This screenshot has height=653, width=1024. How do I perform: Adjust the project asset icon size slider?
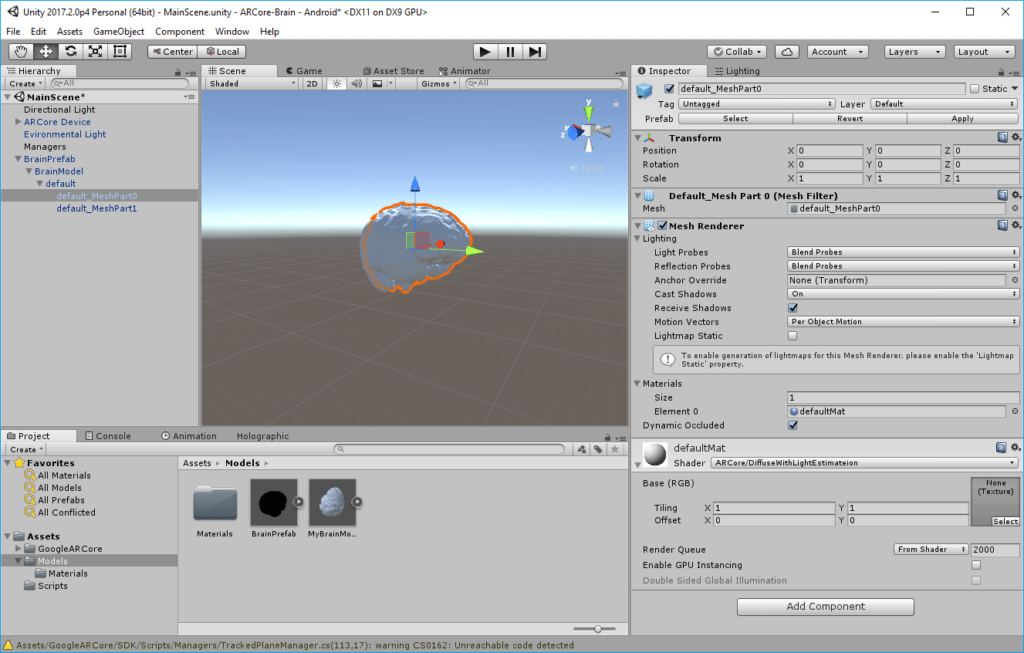(x=597, y=628)
